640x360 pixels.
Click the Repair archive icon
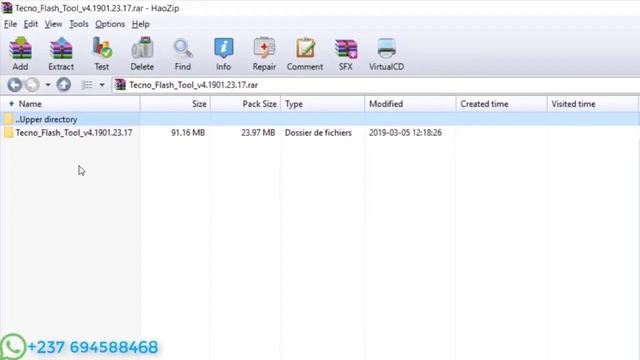pos(264,53)
